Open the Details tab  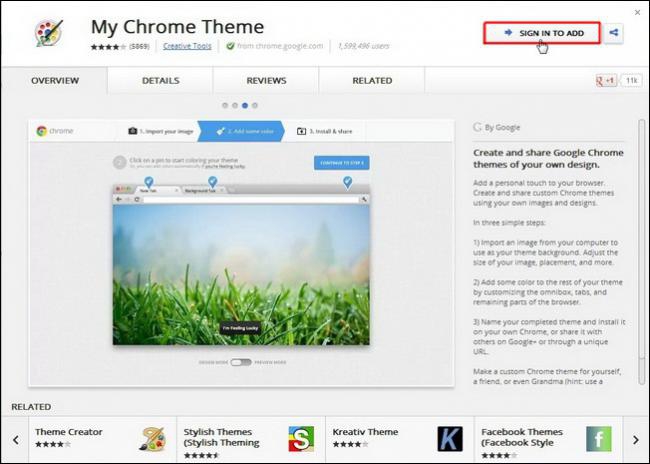(160, 80)
